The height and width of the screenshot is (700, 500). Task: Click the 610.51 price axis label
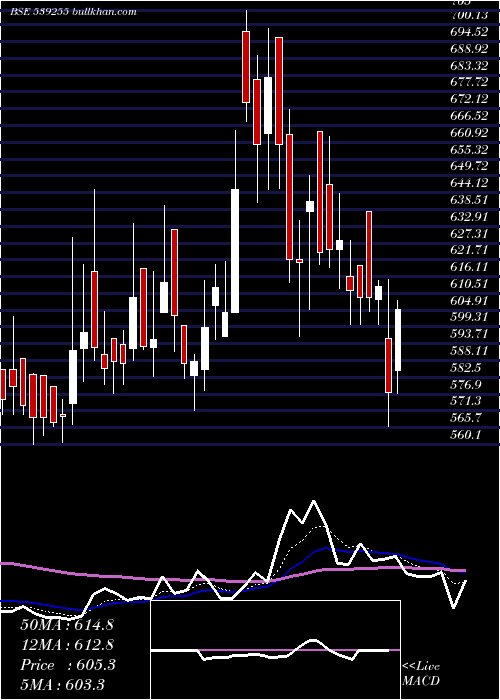[x=470, y=284]
